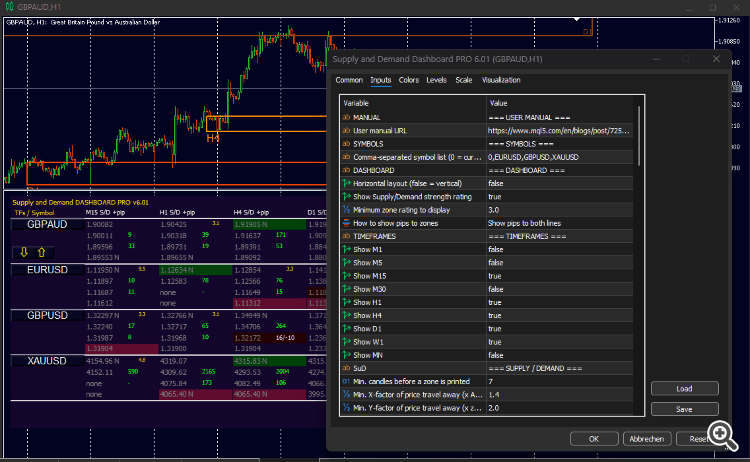This screenshot has width=750, height=462.
Task: Open the Levels tab
Action: click(x=436, y=80)
